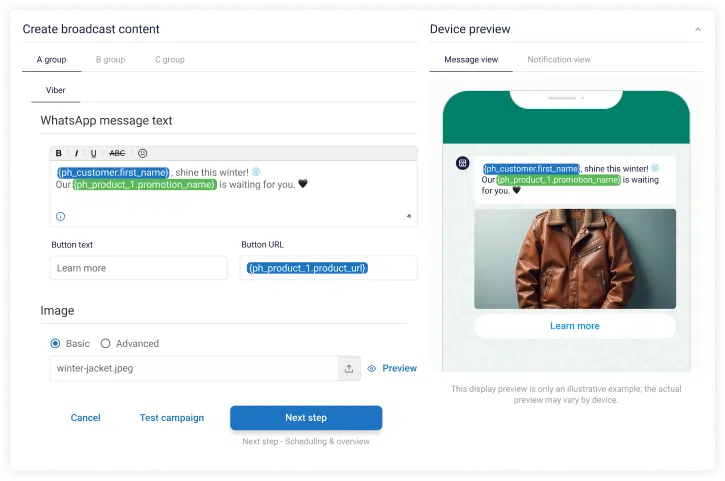Open the Notification view tab
Viewport: 725px width, 481px height.
[x=558, y=60]
